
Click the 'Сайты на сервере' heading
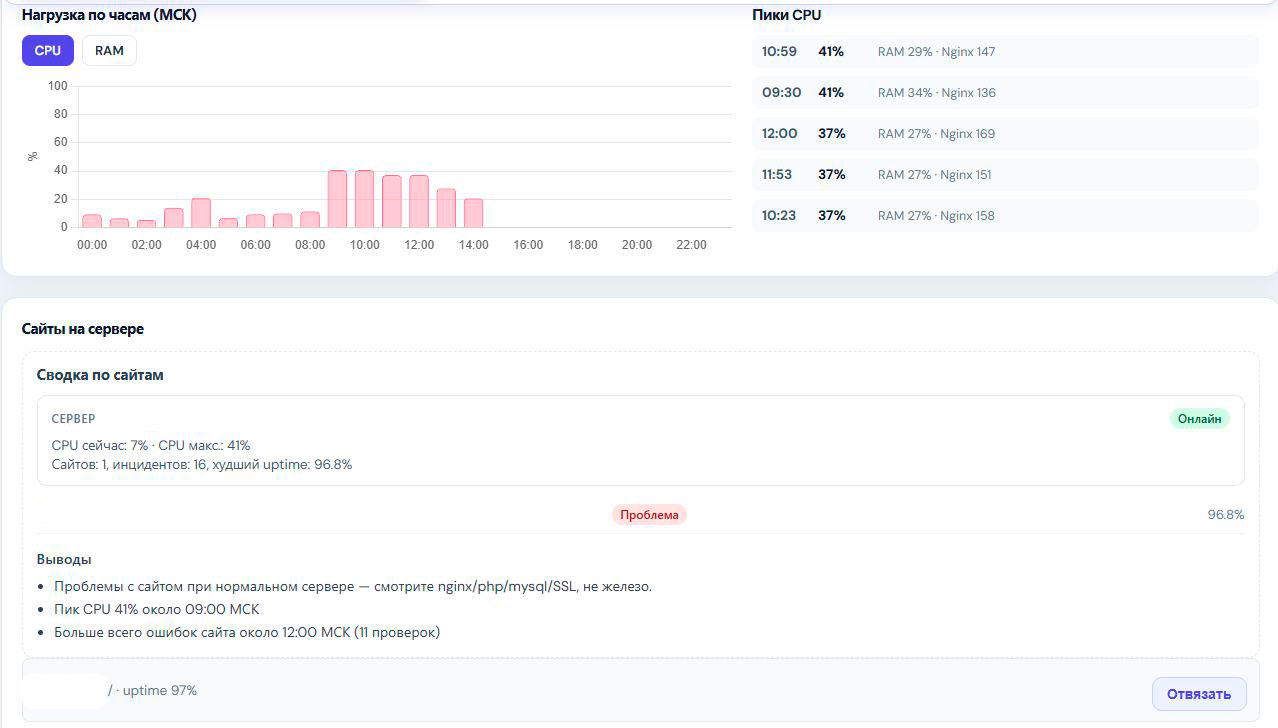click(x=83, y=329)
